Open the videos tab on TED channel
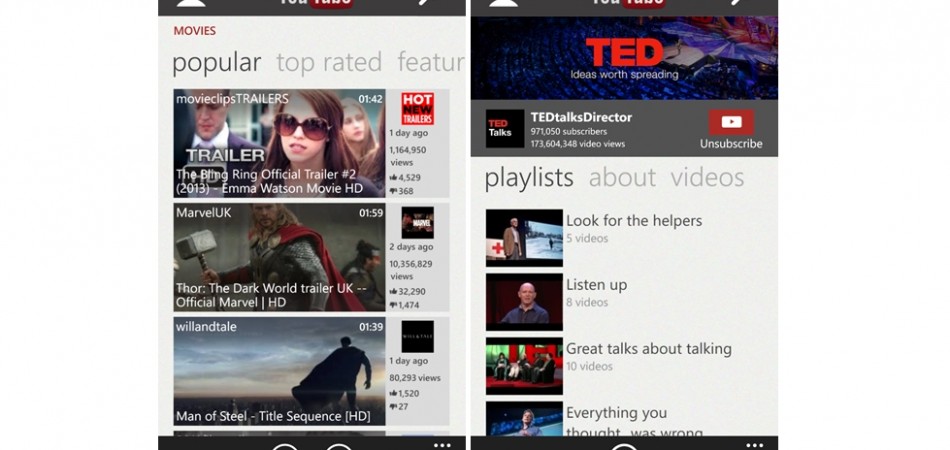Screen dimensions: 950x450 pyautogui.click(x=707, y=178)
